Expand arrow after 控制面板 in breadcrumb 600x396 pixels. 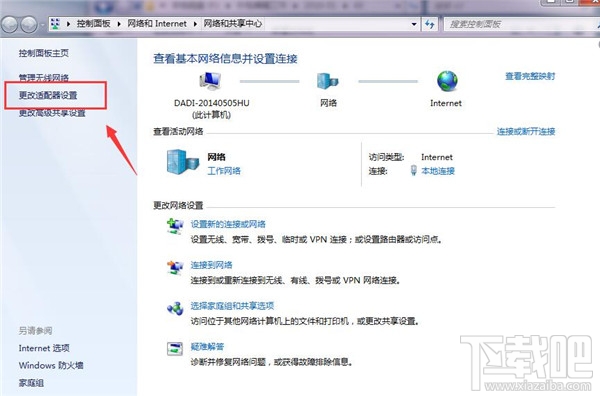click(119, 24)
